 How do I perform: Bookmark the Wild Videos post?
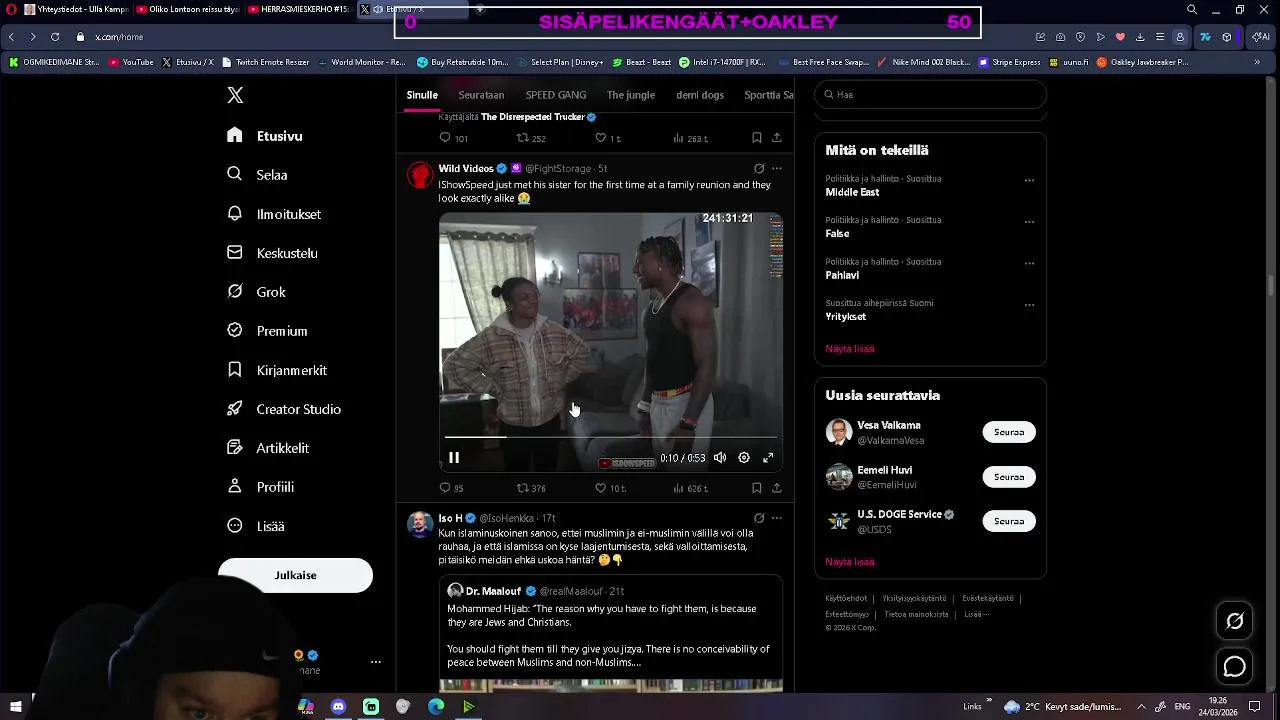point(757,488)
